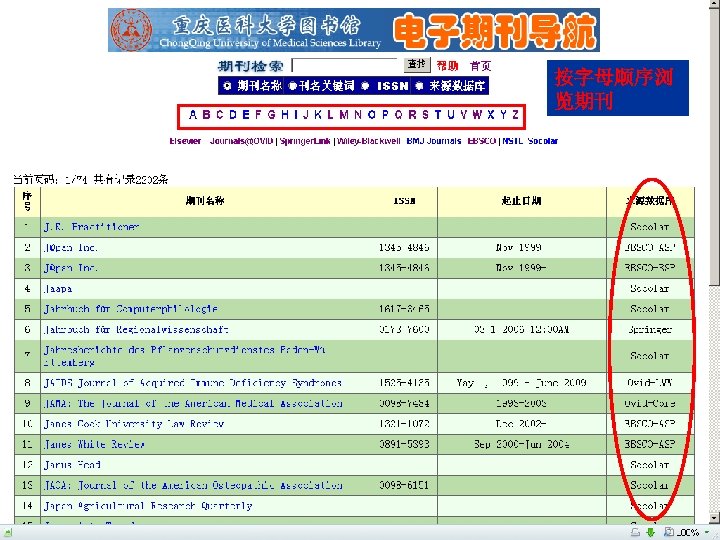Browse journals starting with letter F
Image resolution: width=720 pixels, height=540 pixels.
pos(258,115)
